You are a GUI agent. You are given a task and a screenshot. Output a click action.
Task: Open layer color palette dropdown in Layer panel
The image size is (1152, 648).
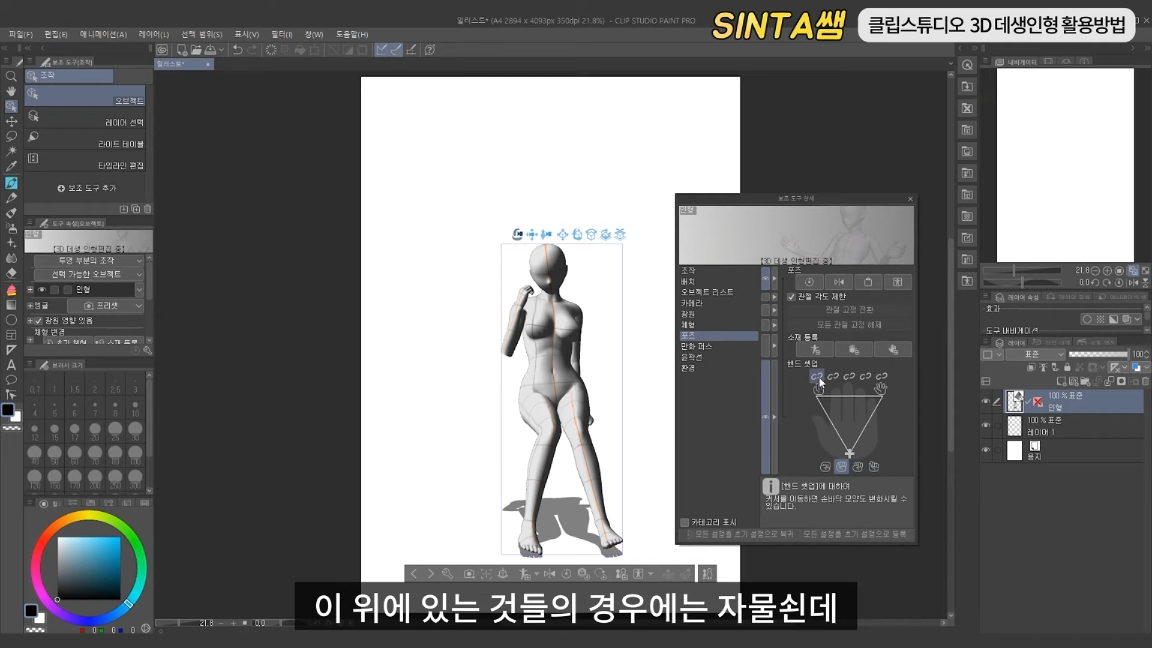click(993, 355)
